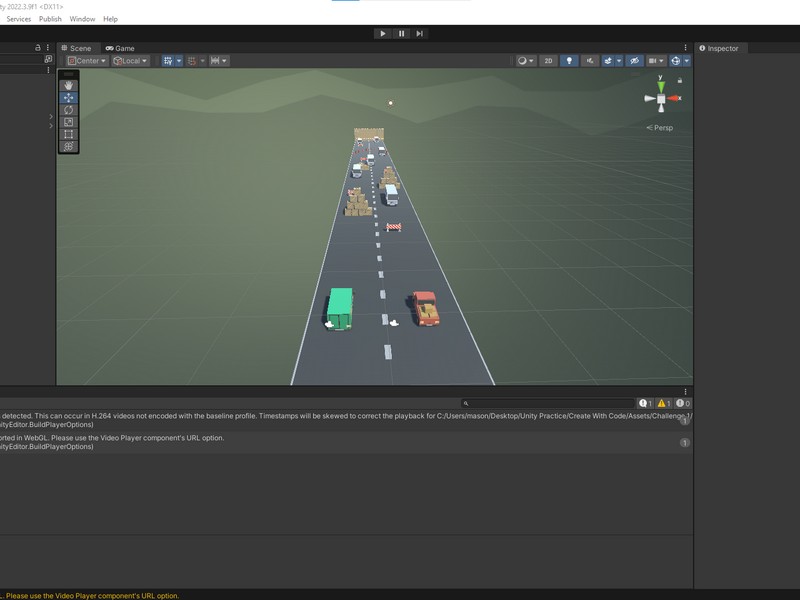Click the Step frame button

pyautogui.click(x=419, y=33)
